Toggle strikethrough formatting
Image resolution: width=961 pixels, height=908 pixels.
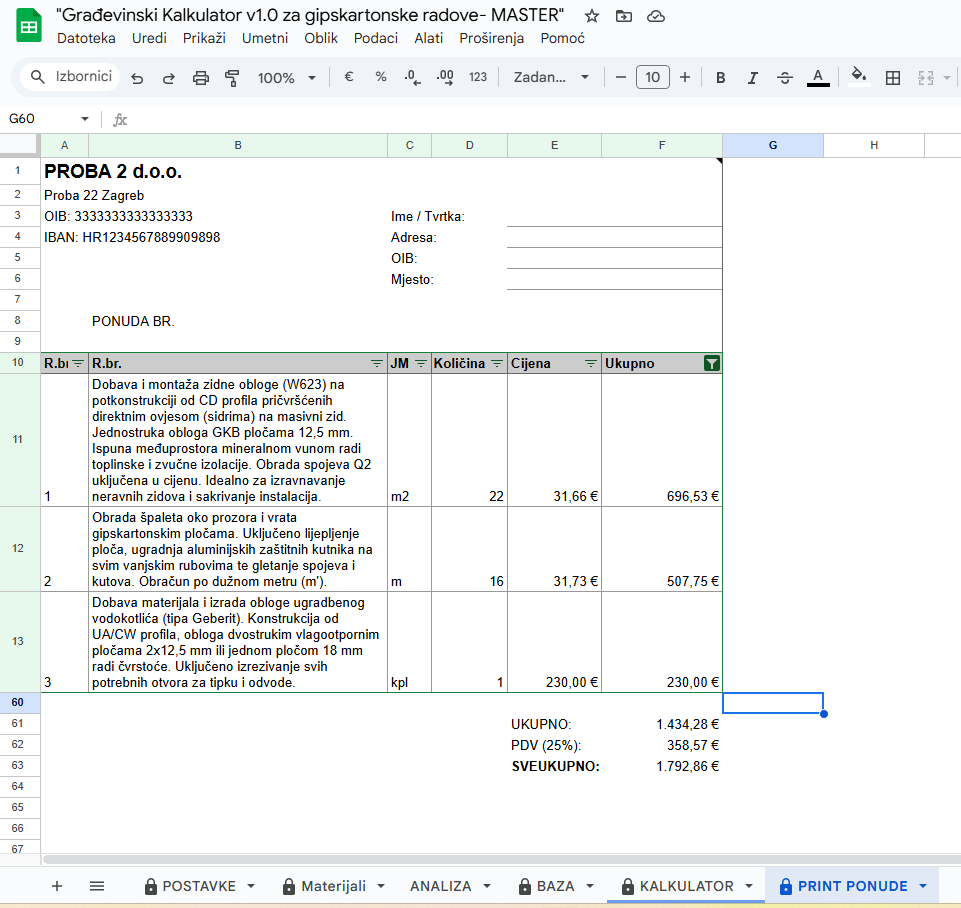click(785, 78)
